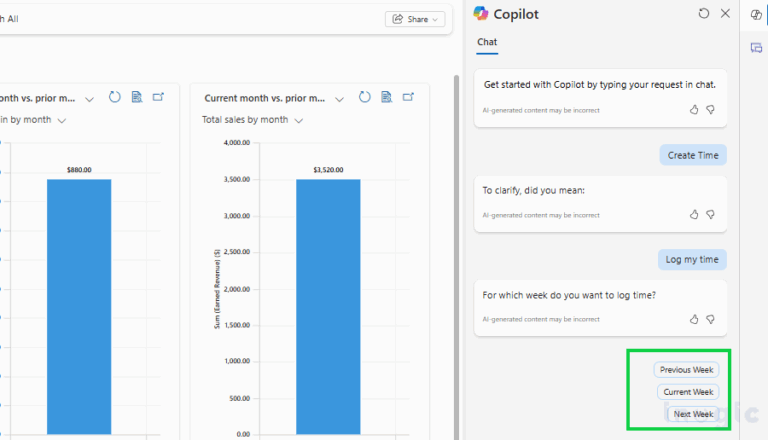Click the '4,000.00' axis value
768x440 pixels.
click(237, 143)
